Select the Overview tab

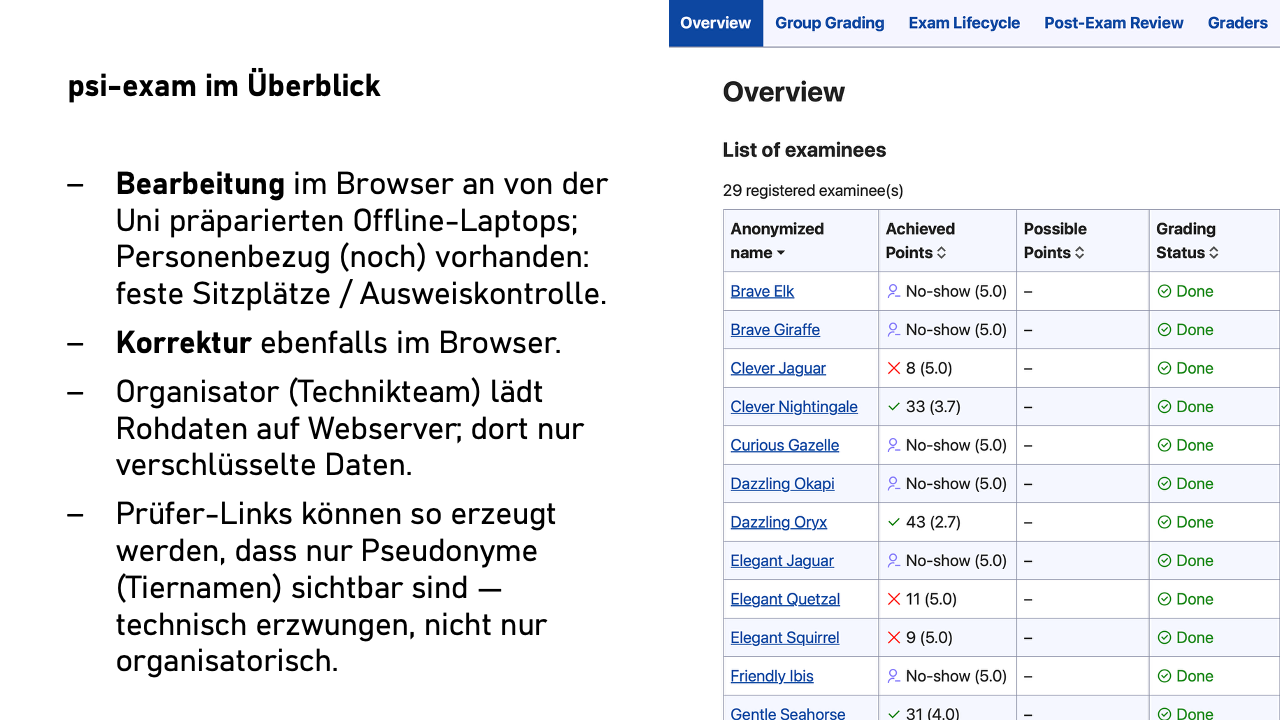715,23
